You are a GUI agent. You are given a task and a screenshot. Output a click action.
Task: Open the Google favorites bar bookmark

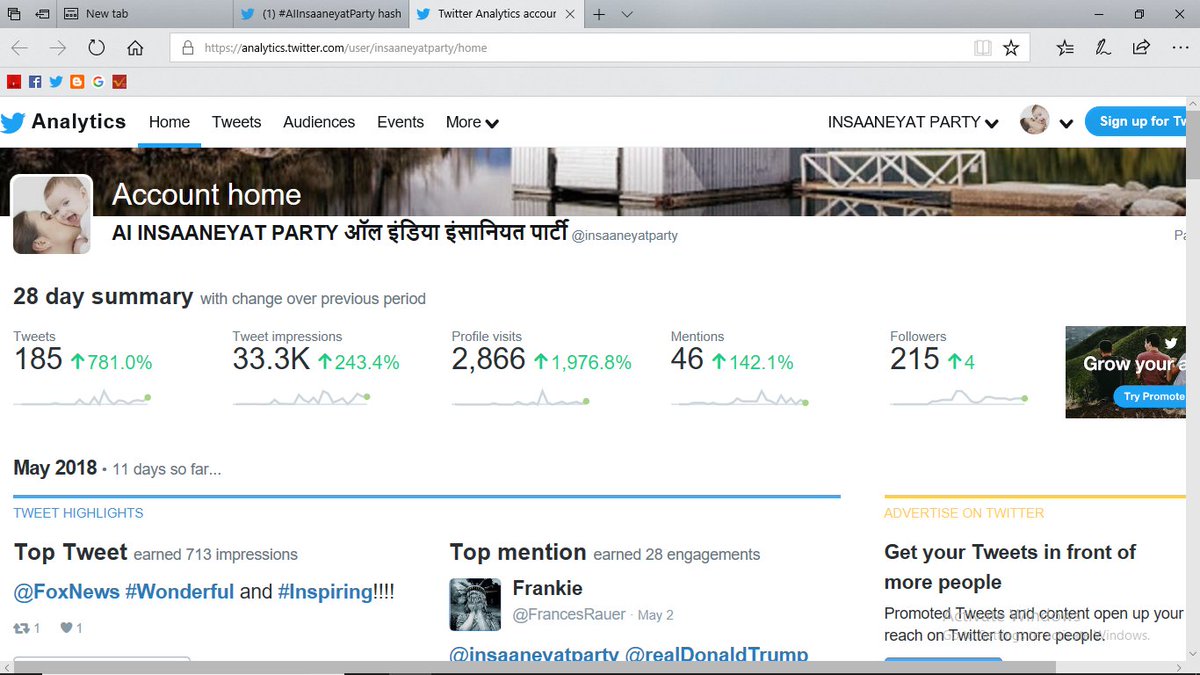(x=98, y=82)
